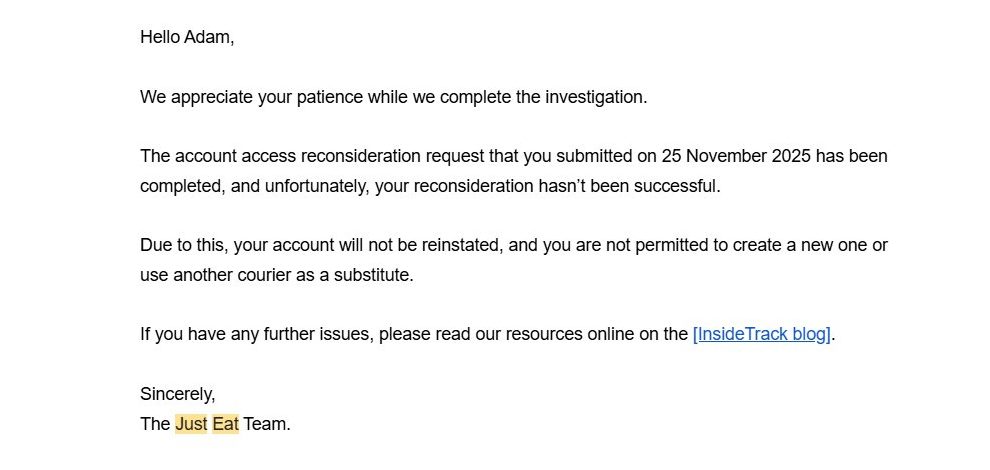Image resolution: width=990 pixels, height=470 pixels.
Task: Click the highlighted word "Eat"
Action: [x=225, y=423]
